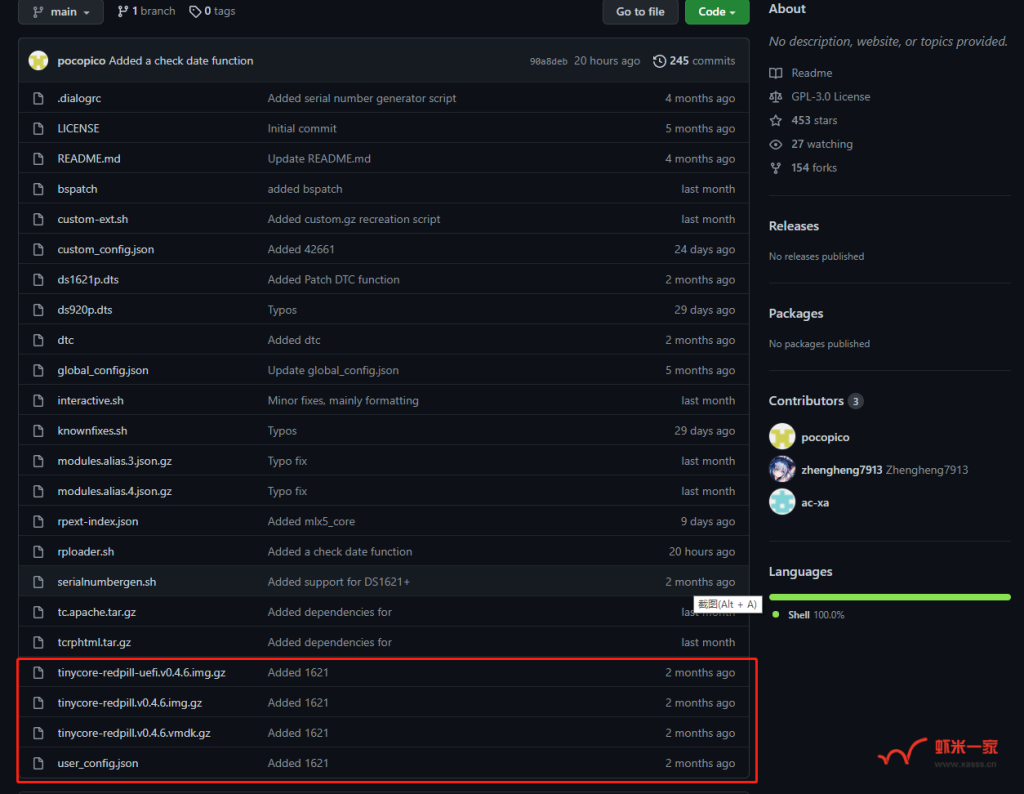Click the book icon next to Readme
The image size is (1024, 794).
point(776,73)
